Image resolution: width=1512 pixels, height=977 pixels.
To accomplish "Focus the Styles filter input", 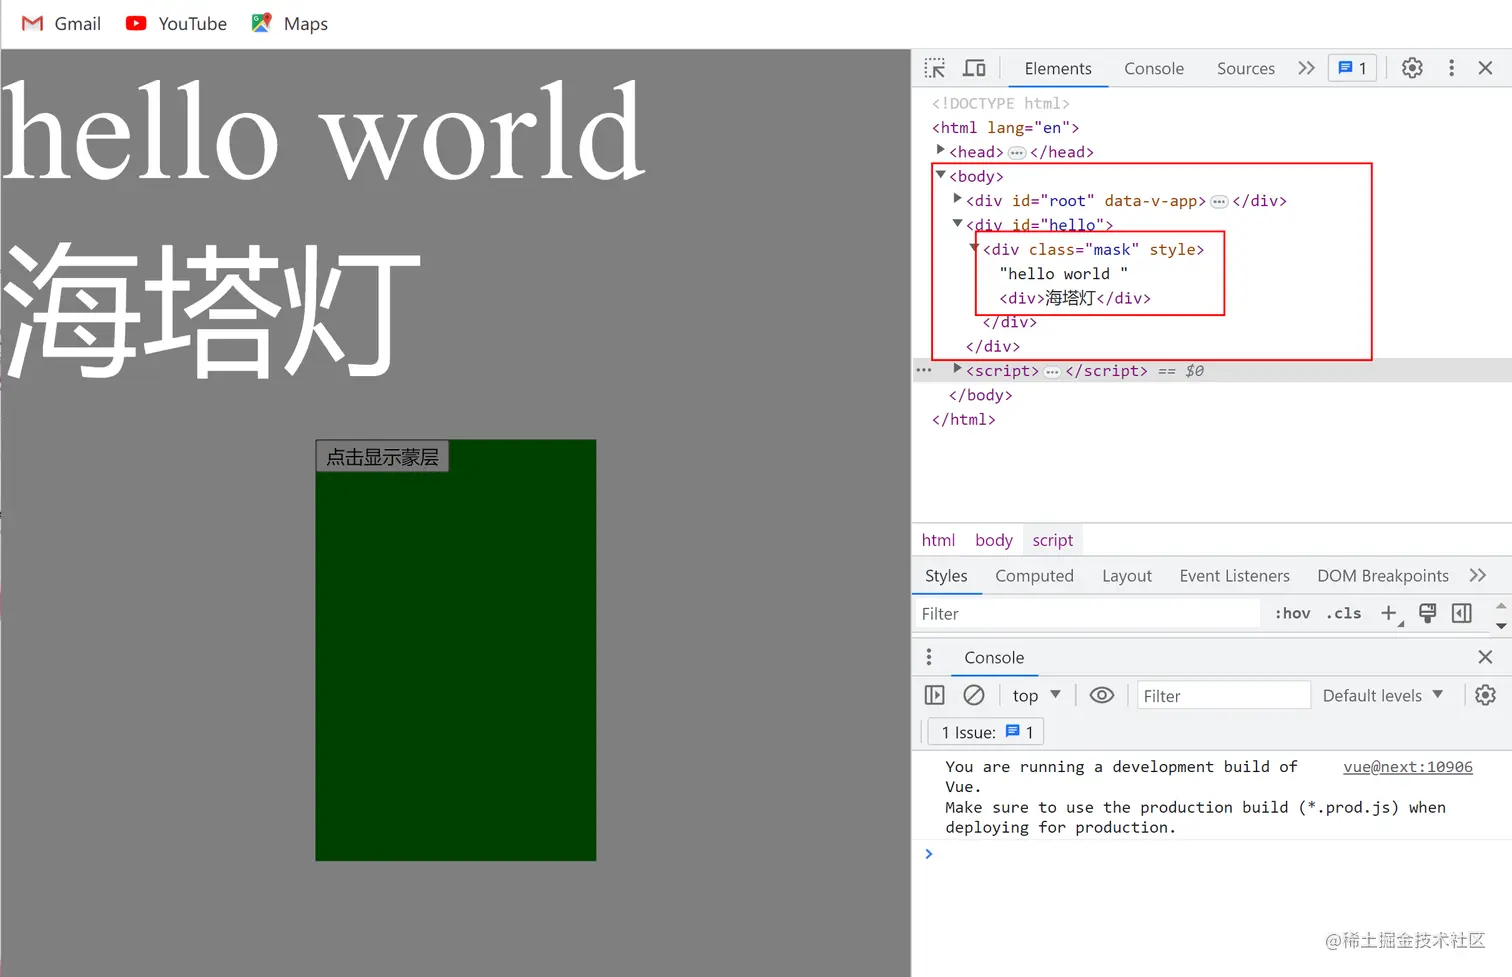I will coord(1088,614).
